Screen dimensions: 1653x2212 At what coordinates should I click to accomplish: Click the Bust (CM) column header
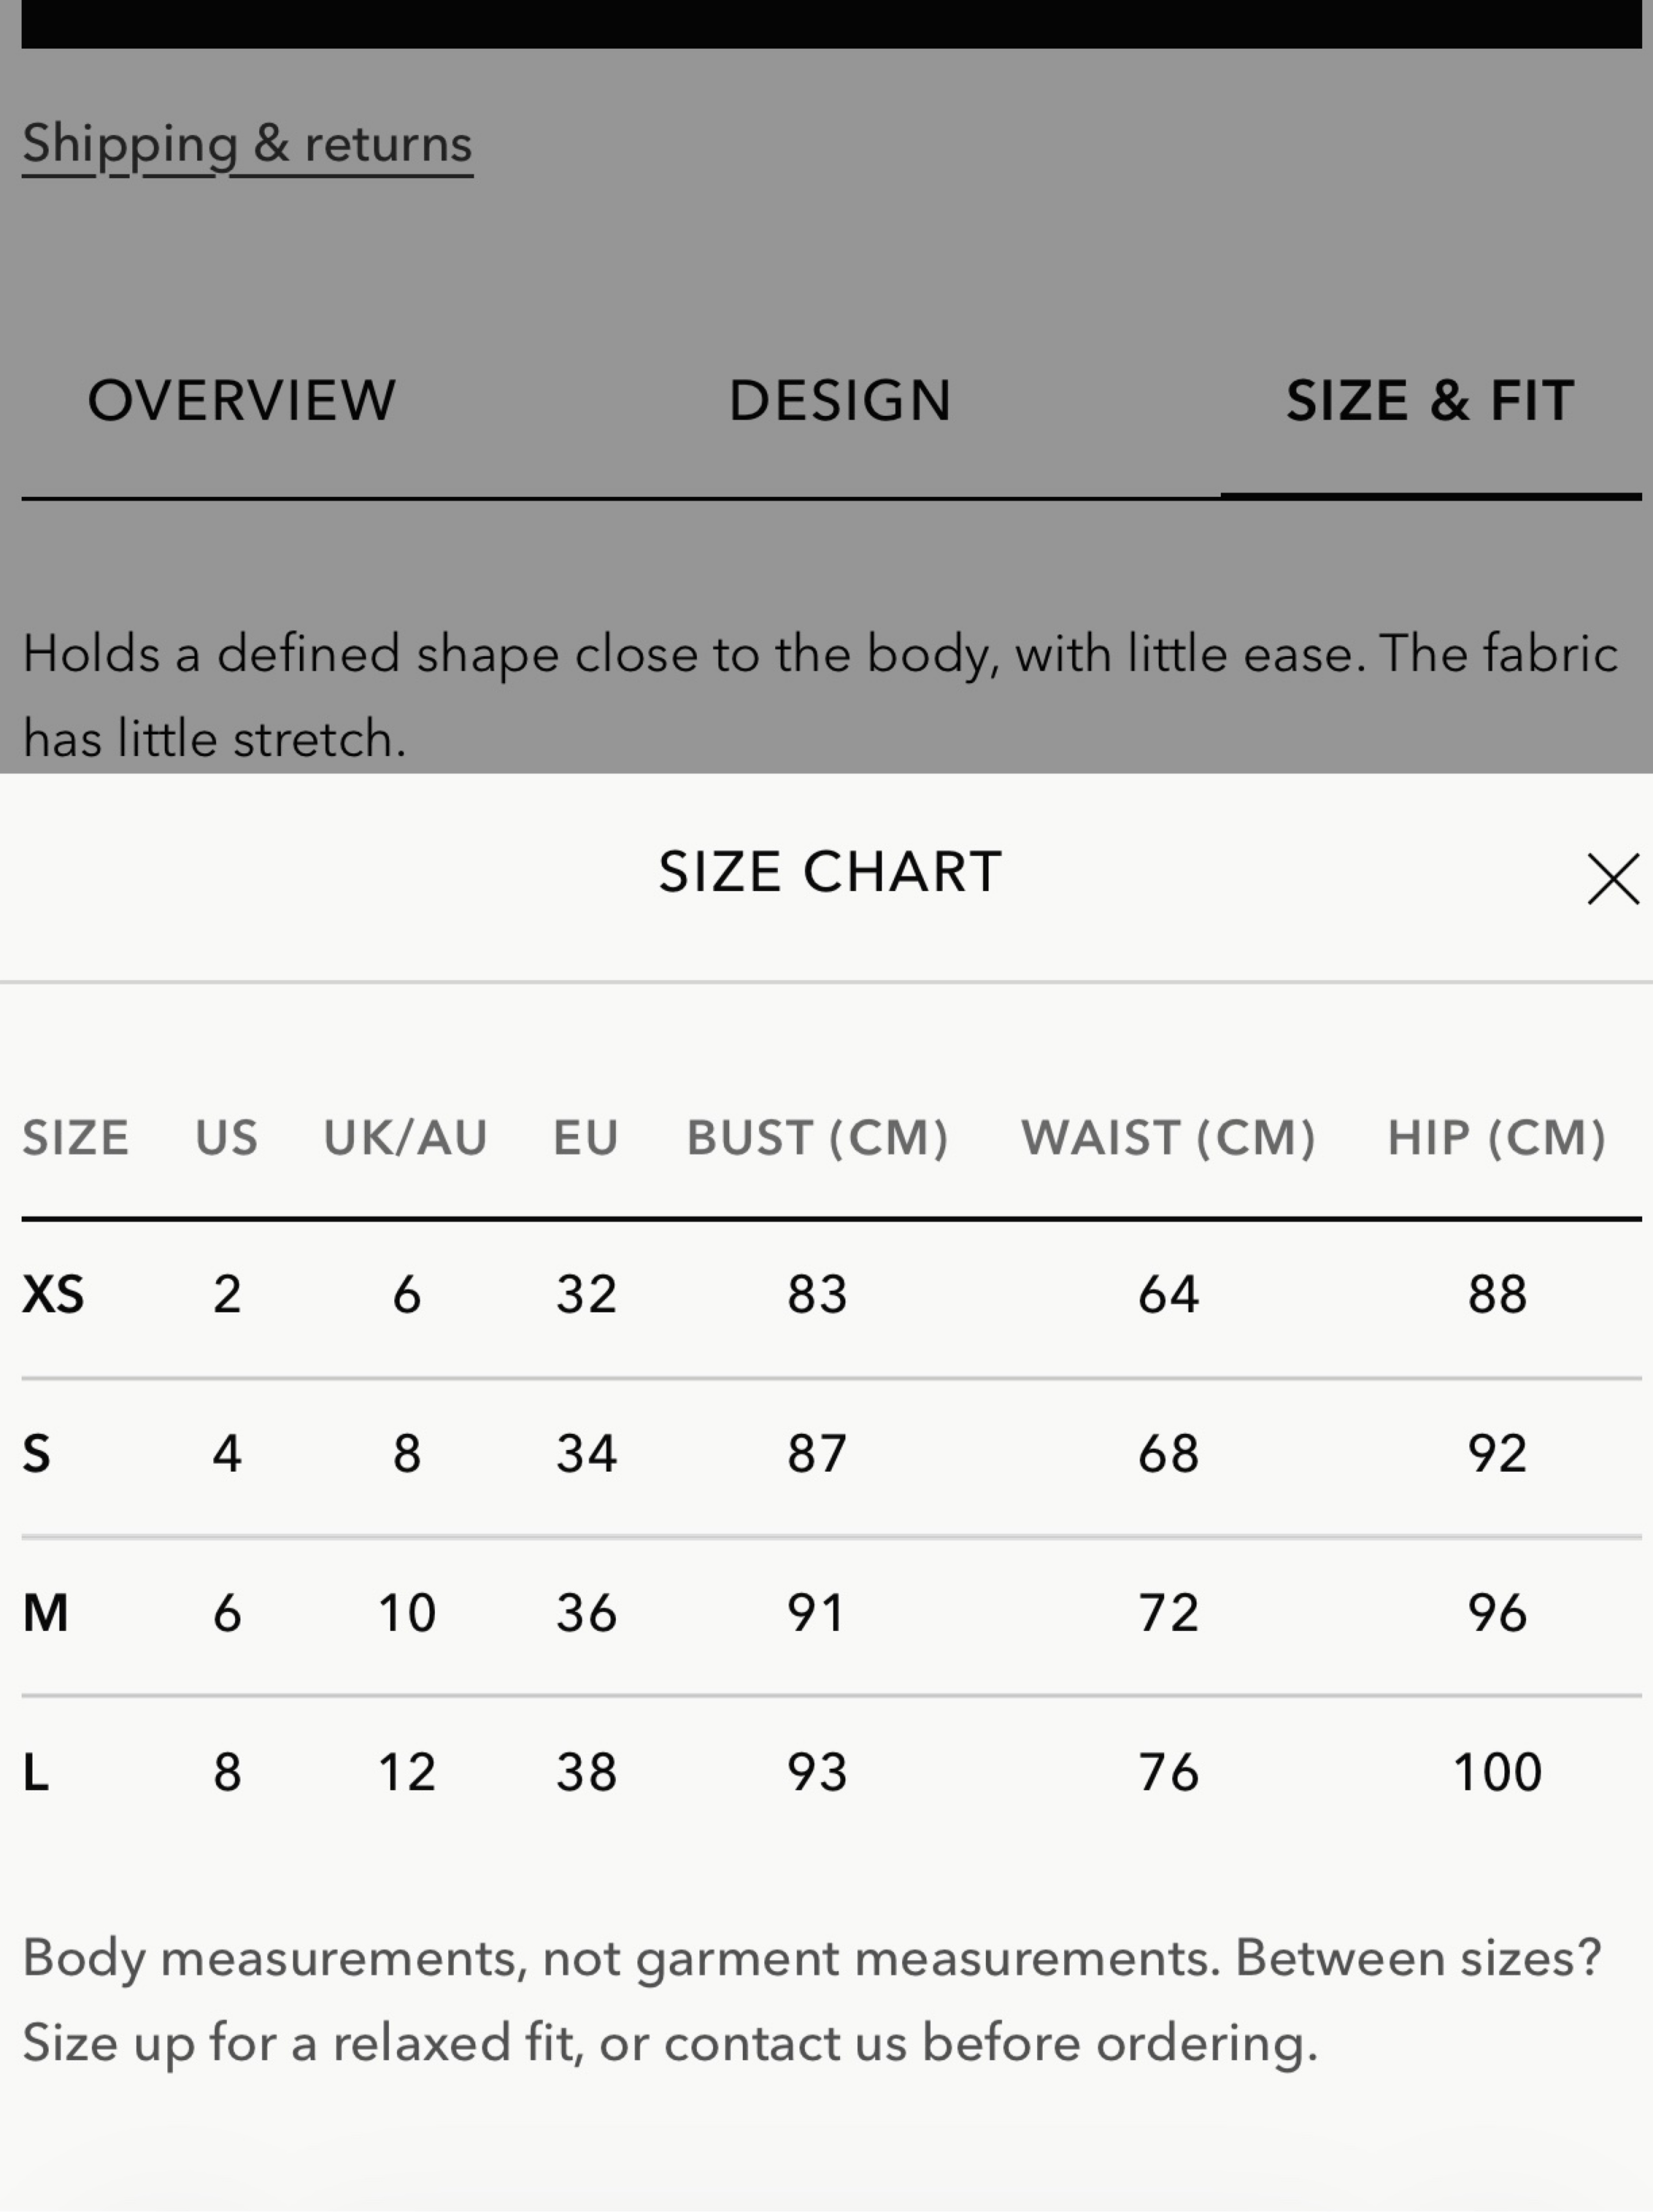pos(817,1138)
